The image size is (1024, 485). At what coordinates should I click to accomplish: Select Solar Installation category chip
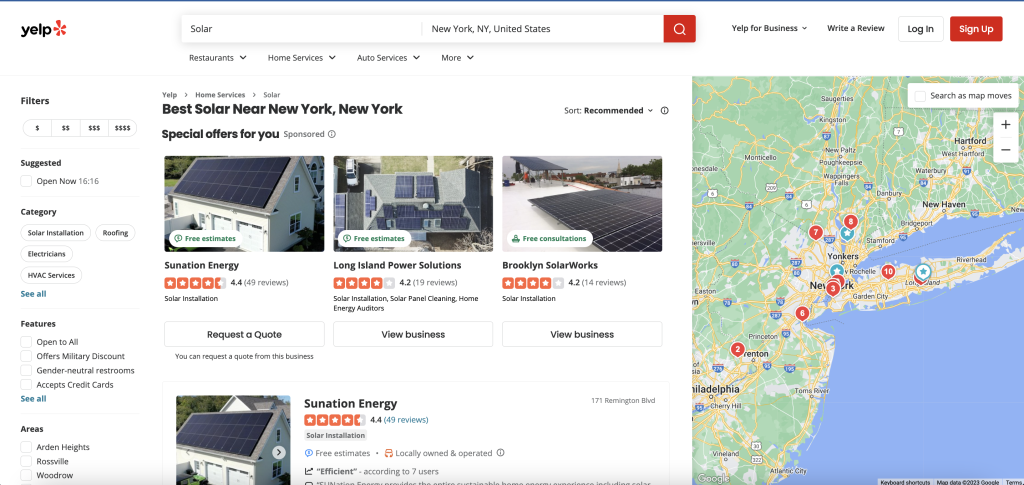pos(56,233)
